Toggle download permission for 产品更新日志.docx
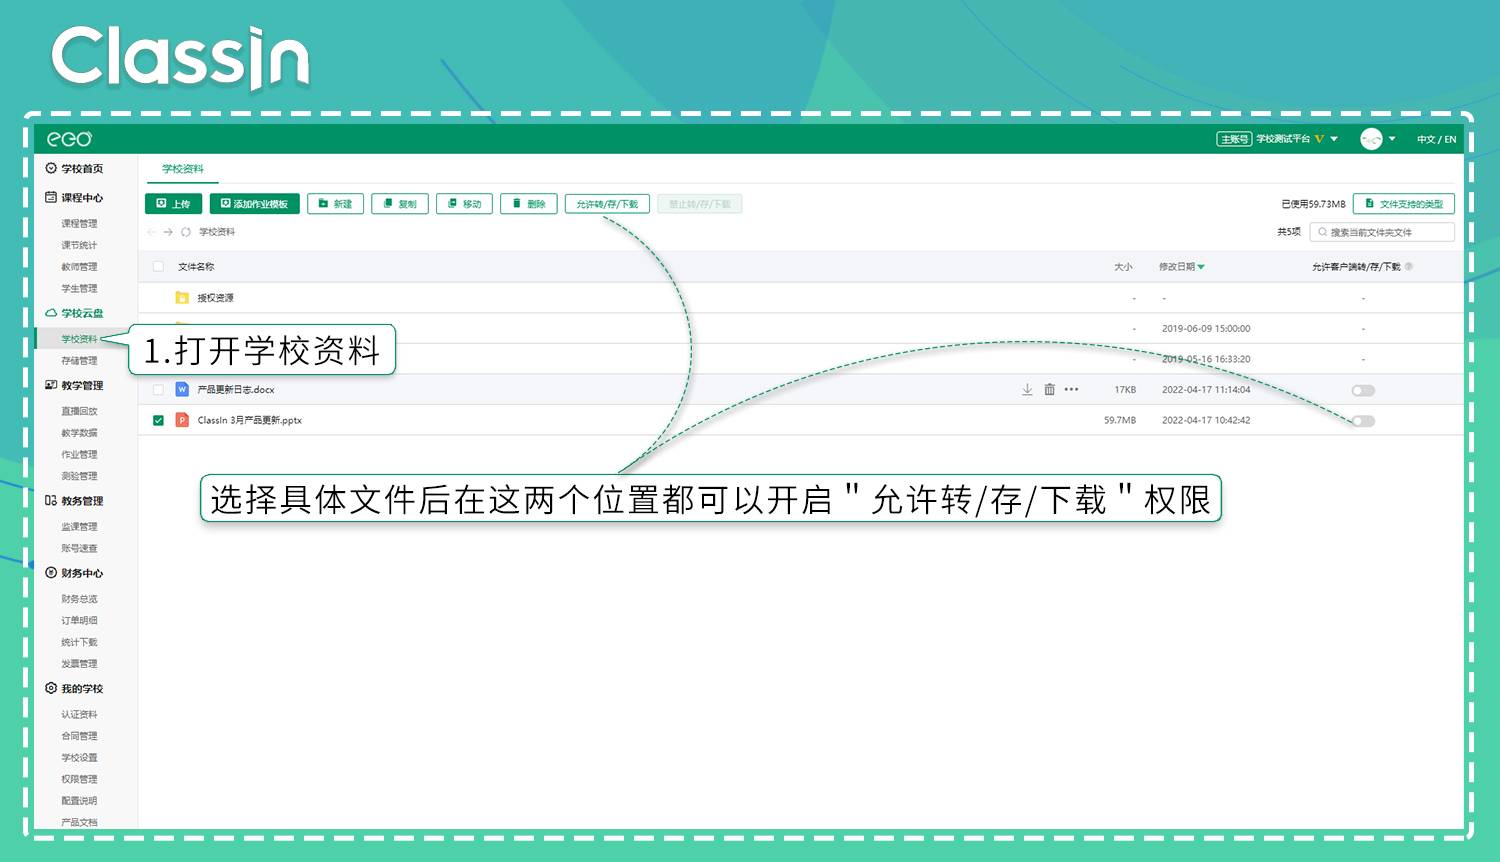 [1363, 390]
